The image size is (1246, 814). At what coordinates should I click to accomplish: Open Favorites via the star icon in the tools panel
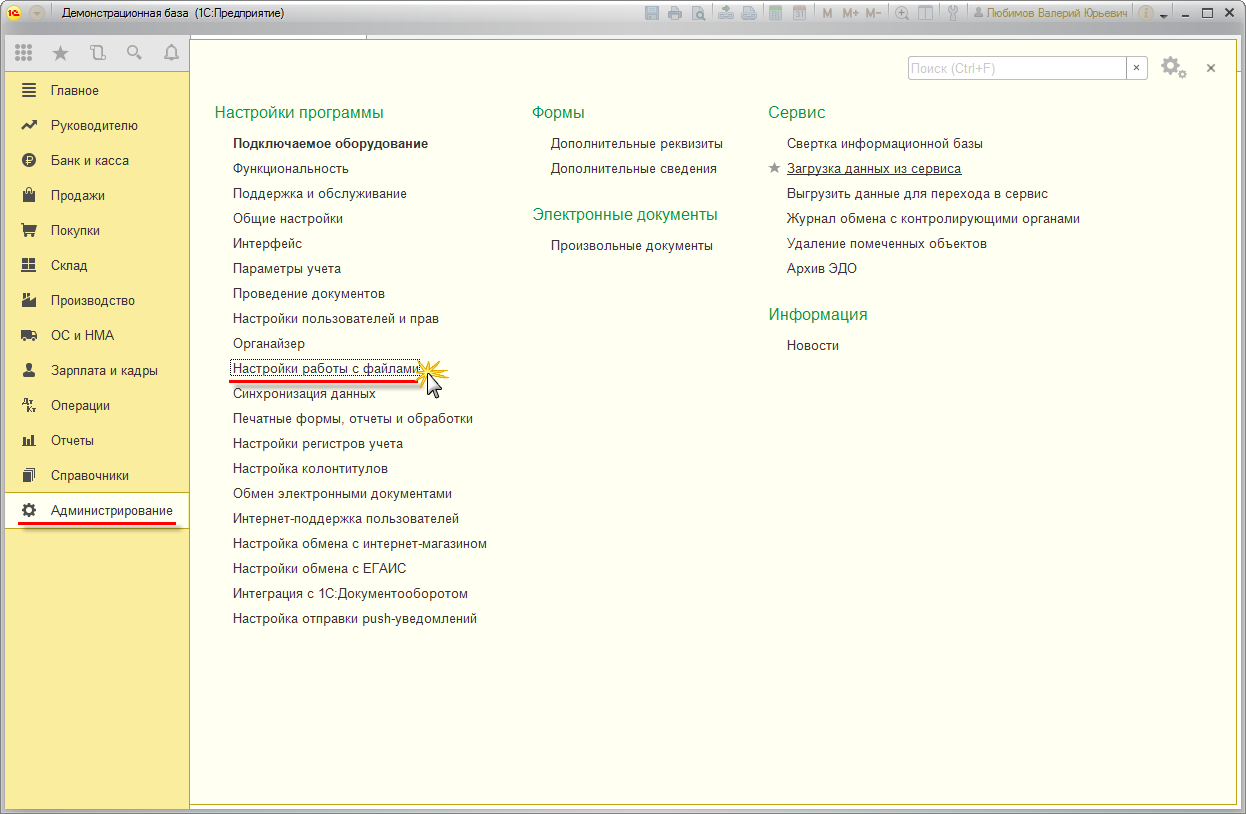pos(60,53)
